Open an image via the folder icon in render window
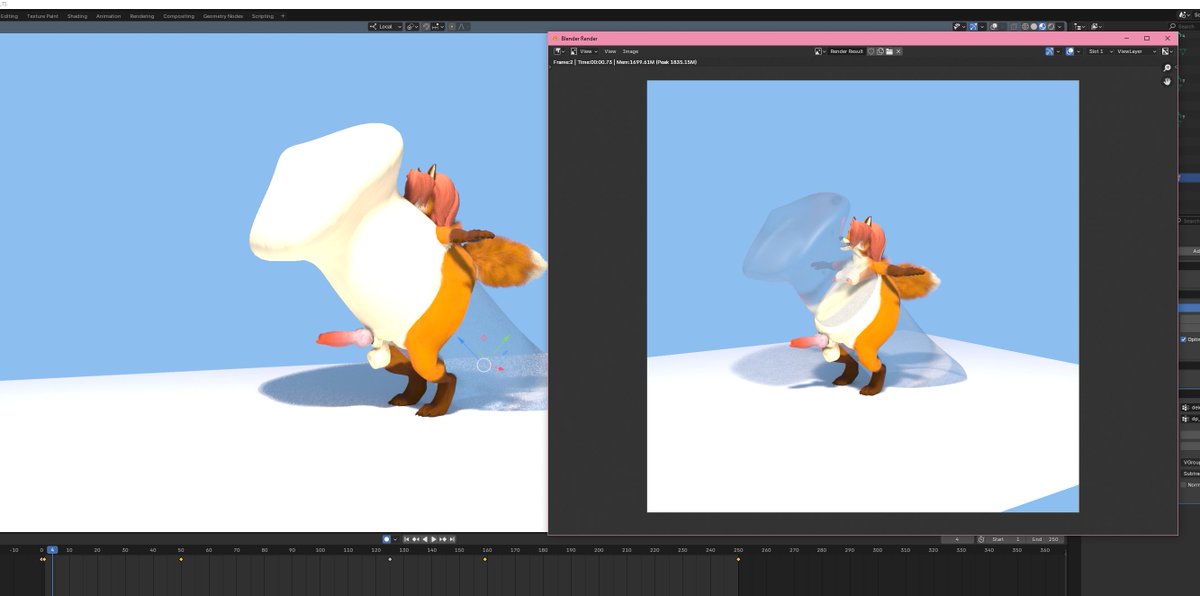The height and width of the screenshot is (596, 1200). pyautogui.click(x=887, y=51)
